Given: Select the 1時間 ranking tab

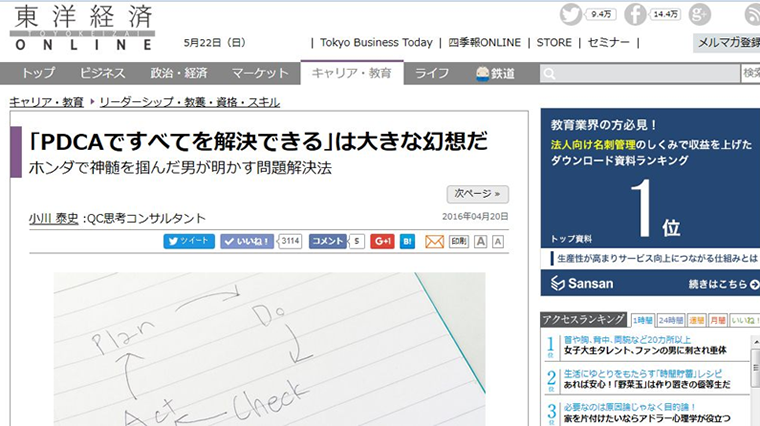Looking at the screenshot, I should [642, 320].
